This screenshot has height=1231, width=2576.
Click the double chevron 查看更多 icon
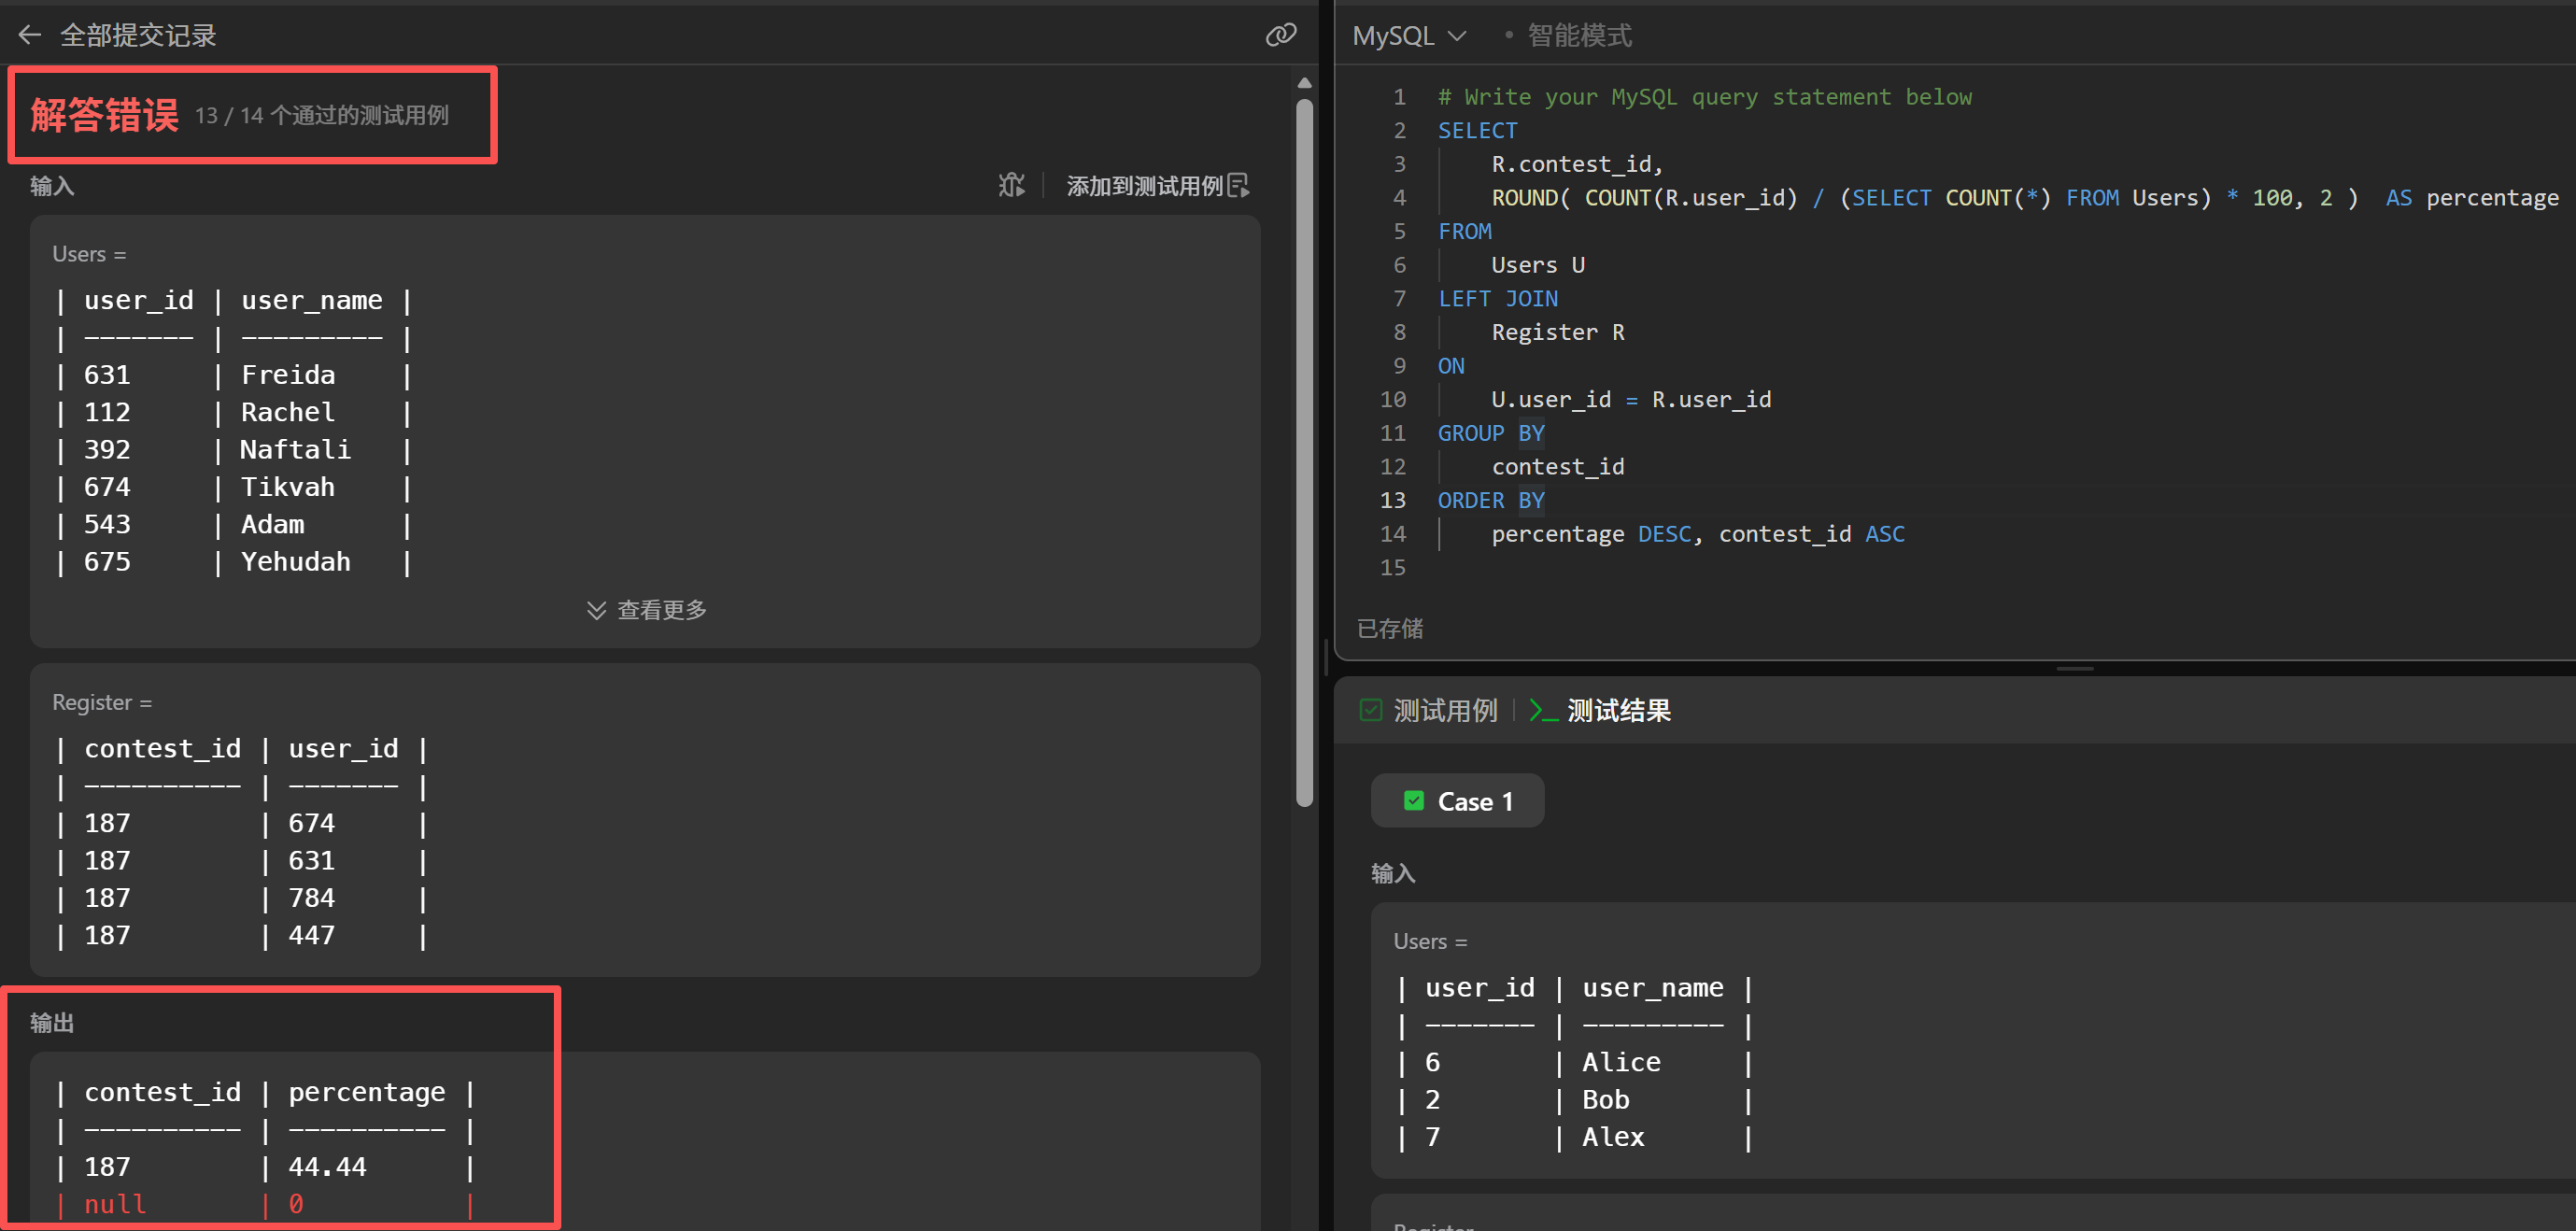[596, 610]
